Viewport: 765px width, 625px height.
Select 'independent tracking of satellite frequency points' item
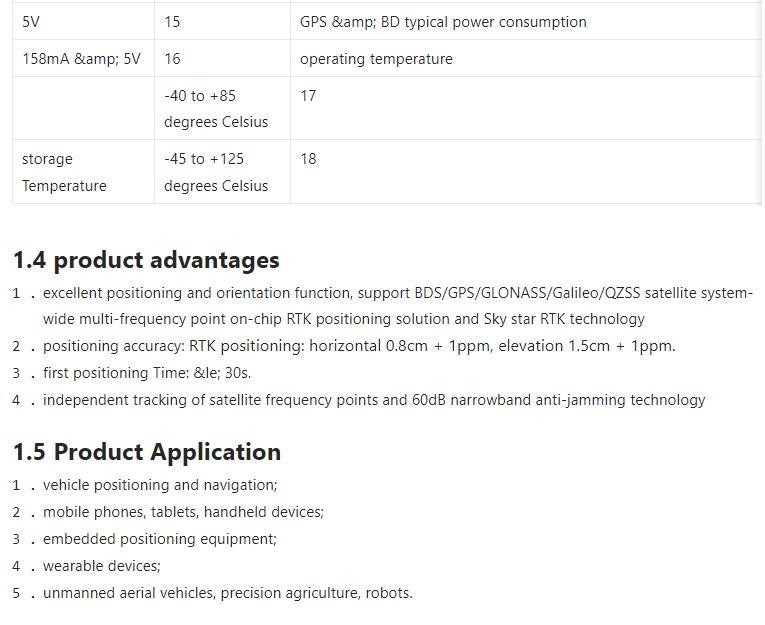pyautogui.click(x=374, y=400)
